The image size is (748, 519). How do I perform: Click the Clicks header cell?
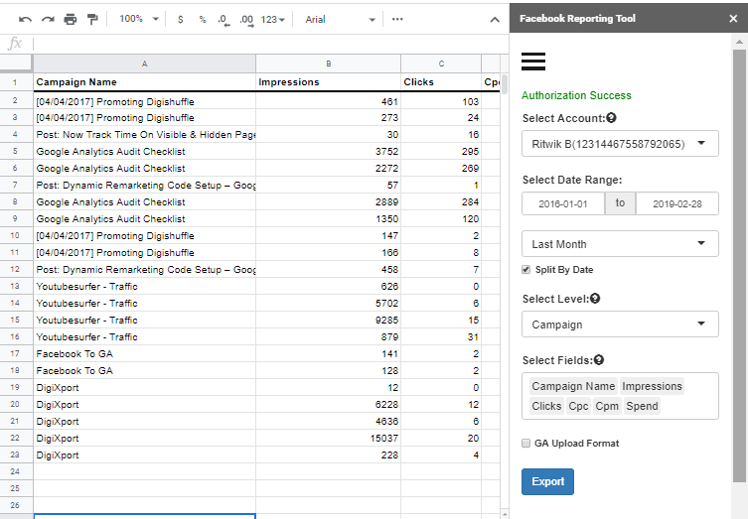pyautogui.click(x=441, y=82)
